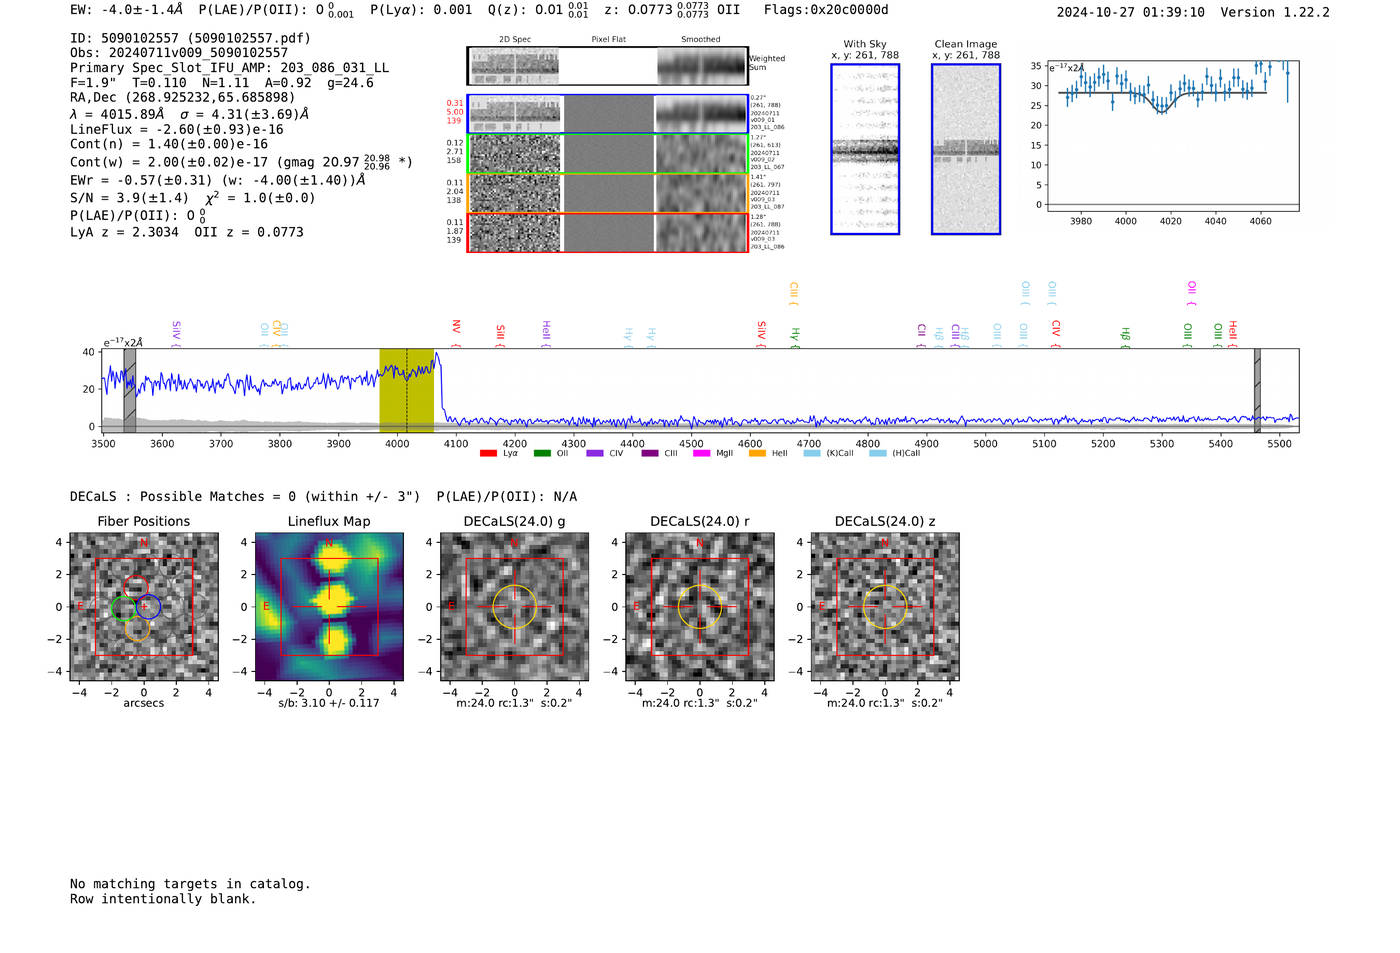1400x953 pixels.
Task: Click the yellow highlighted band in the spectrum
Action: [407, 390]
